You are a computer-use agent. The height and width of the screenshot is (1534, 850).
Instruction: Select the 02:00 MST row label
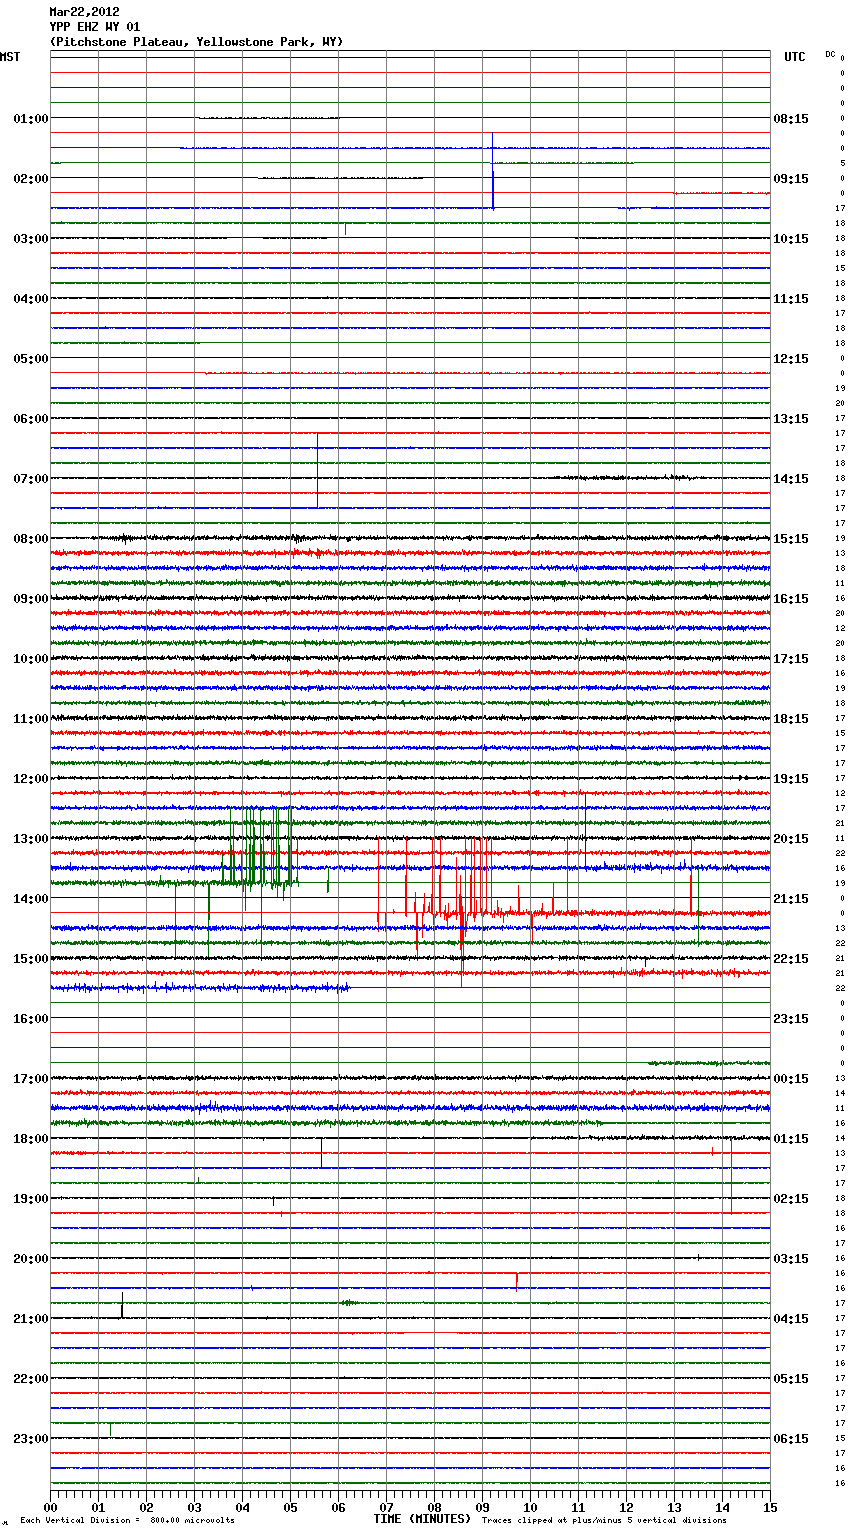click(x=31, y=179)
